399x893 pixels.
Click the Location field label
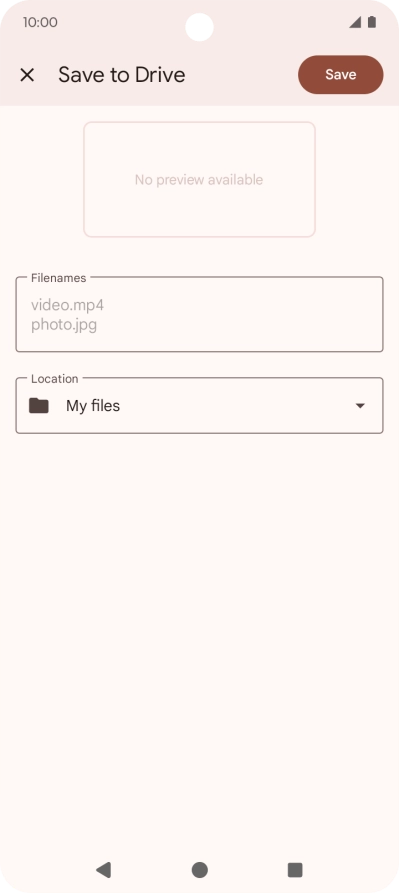[55, 379]
